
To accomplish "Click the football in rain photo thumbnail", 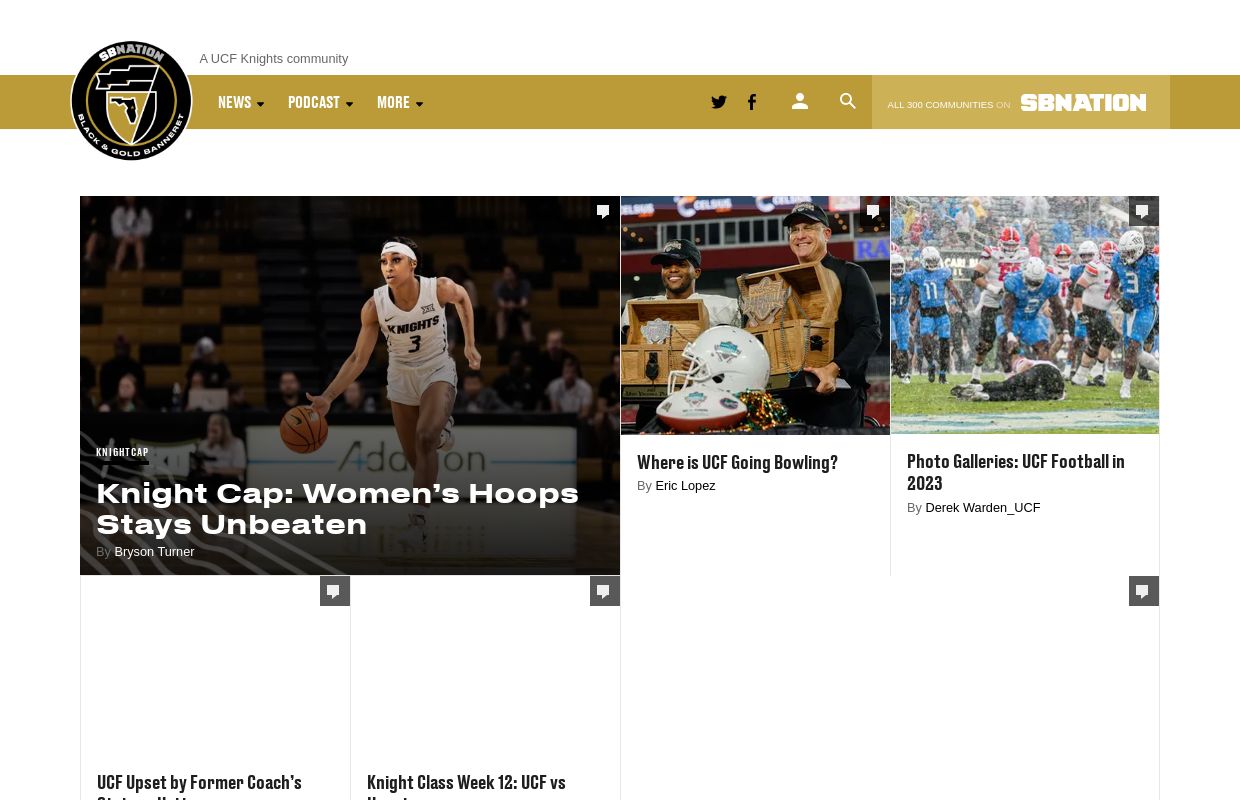I will tap(1024, 315).
